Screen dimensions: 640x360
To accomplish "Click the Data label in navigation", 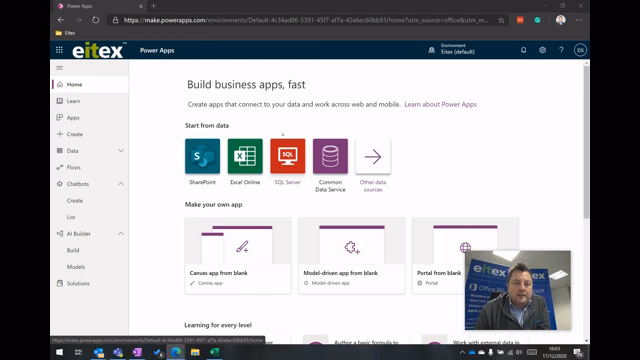I will click(x=72, y=151).
